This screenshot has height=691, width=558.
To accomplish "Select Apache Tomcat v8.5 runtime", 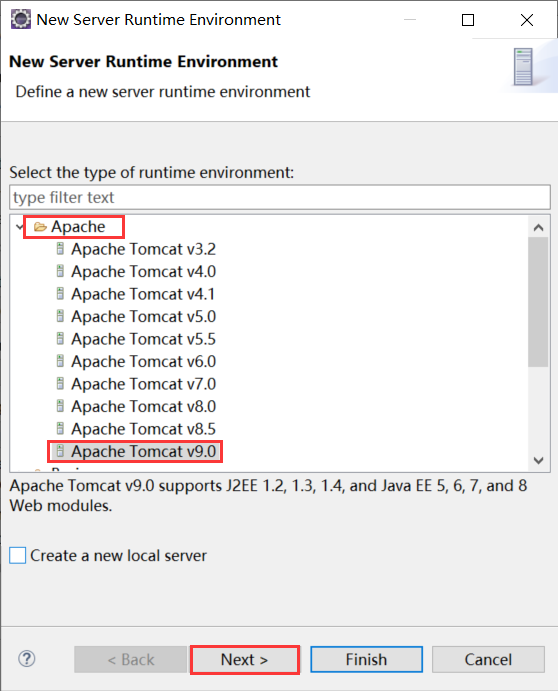I will pos(144,429).
